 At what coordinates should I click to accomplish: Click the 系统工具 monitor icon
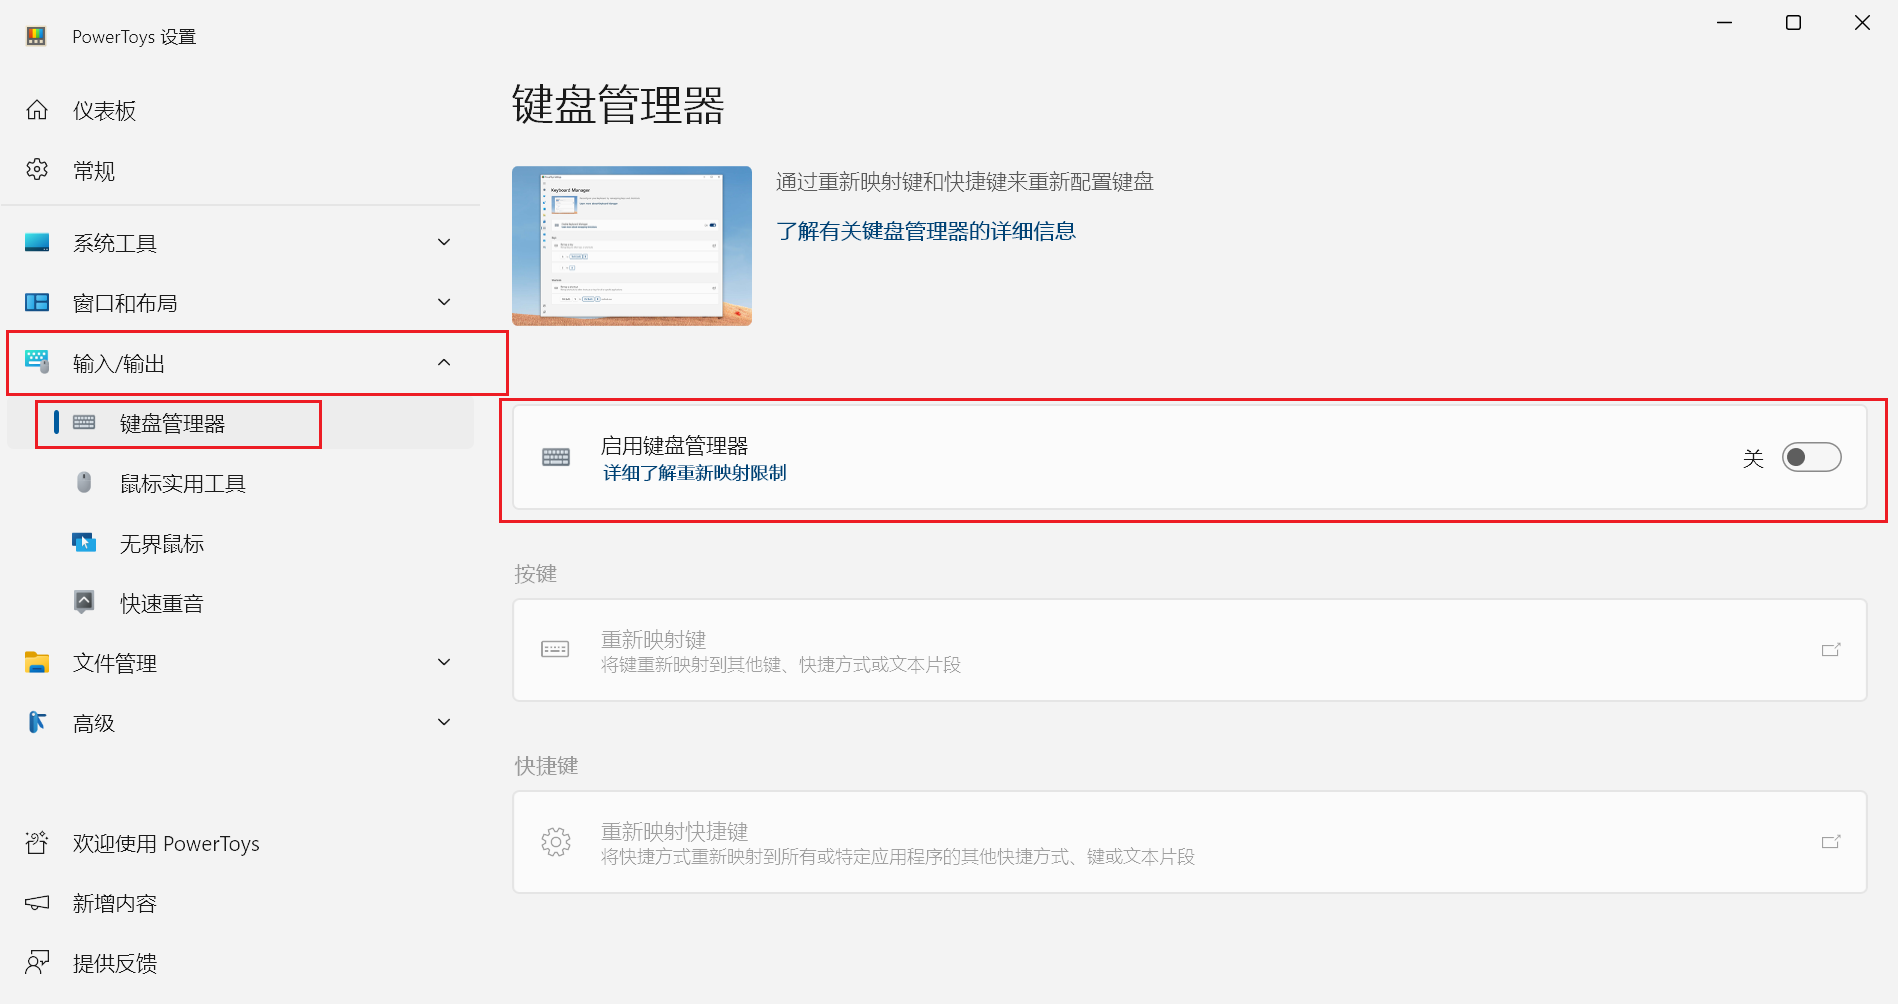37,242
